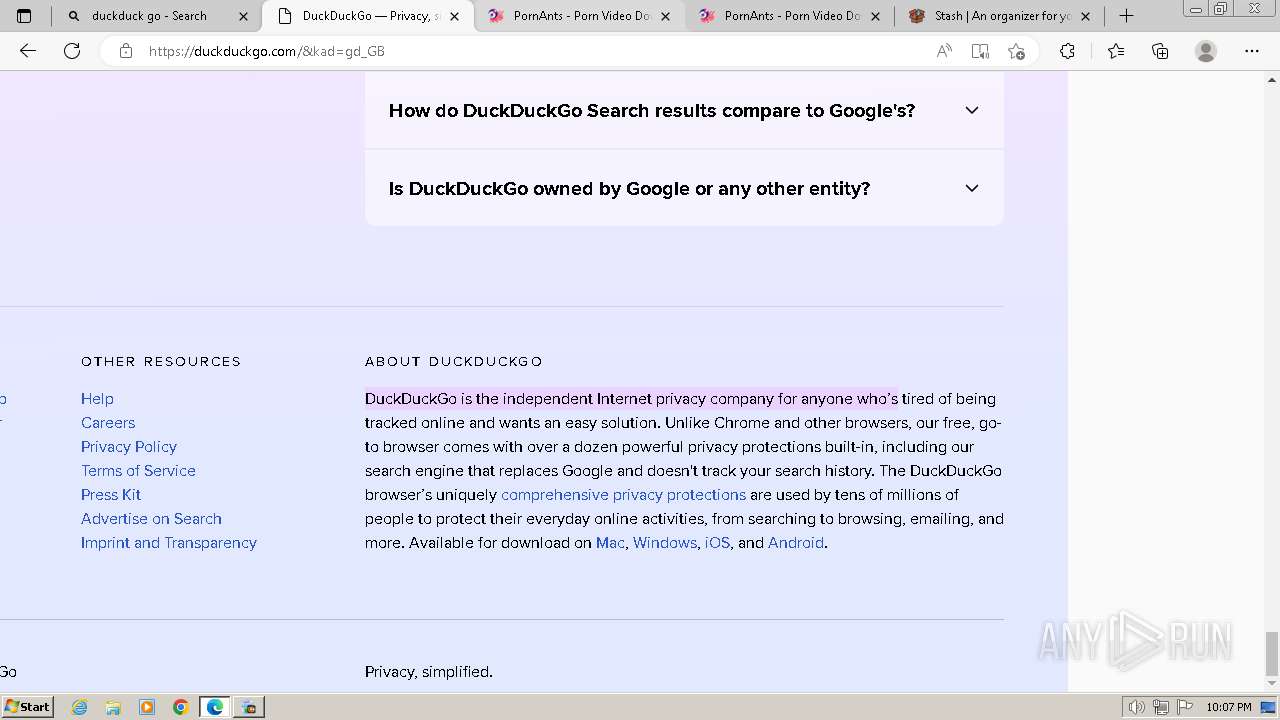1280x720 pixels.
Task: Open the Android download link
Action: point(796,542)
